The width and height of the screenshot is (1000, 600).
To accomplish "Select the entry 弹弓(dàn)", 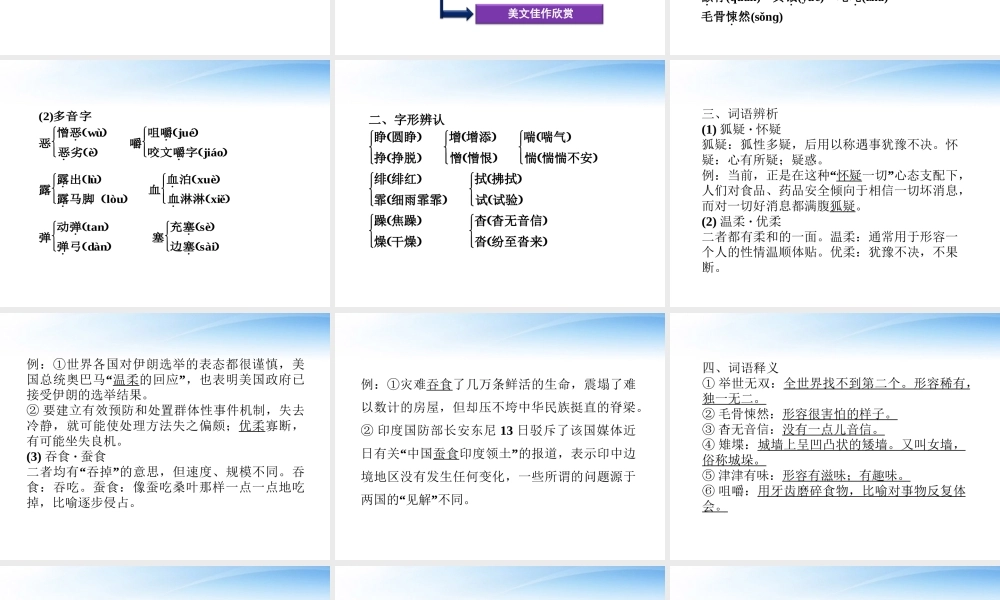I will (84, 246).
